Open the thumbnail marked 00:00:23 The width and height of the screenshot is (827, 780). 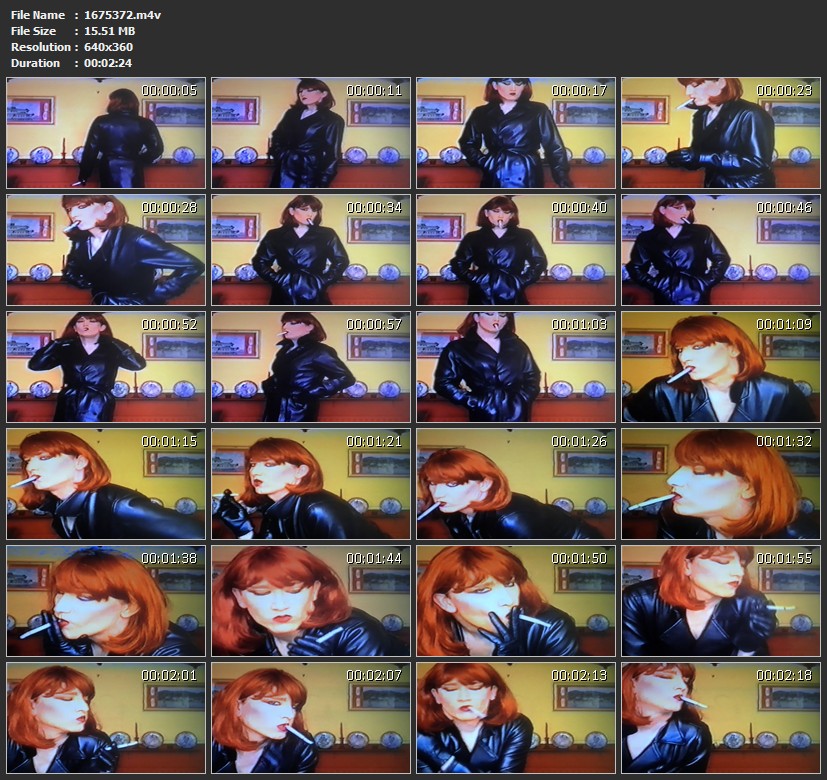point(720,133)
